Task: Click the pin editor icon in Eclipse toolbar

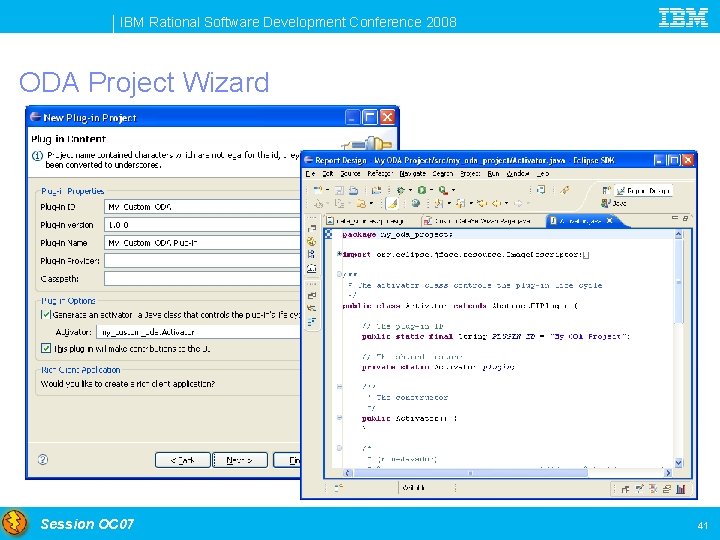Action: [x=565, y=190]
